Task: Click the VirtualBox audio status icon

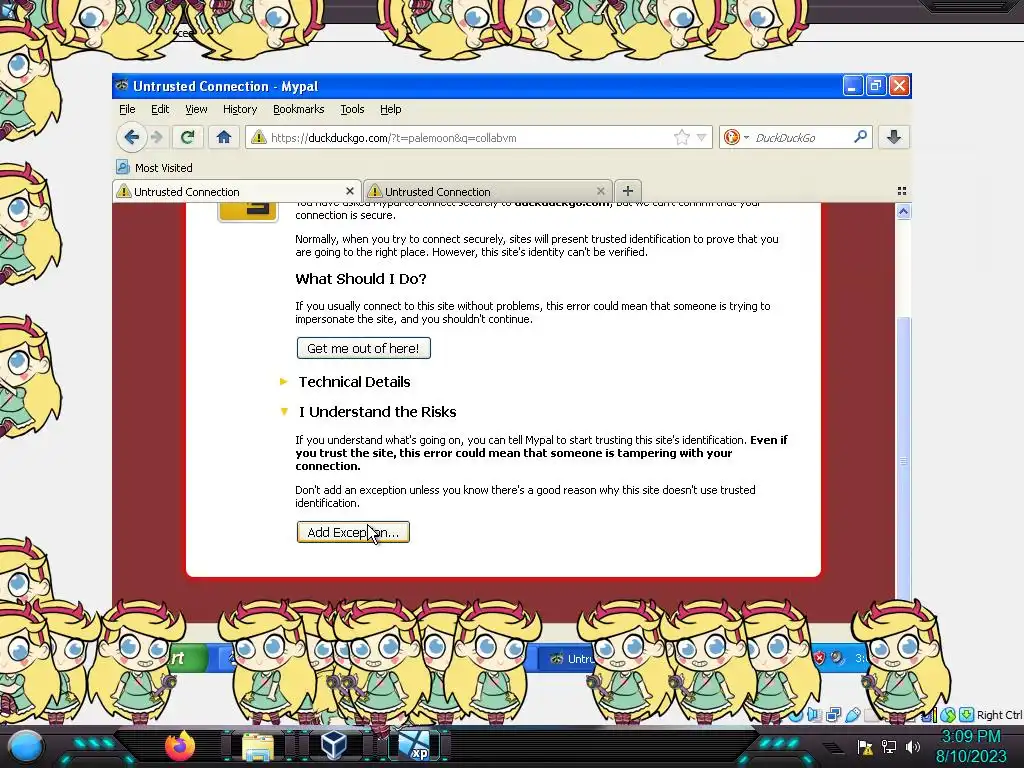Action: [x=814, y=714]
